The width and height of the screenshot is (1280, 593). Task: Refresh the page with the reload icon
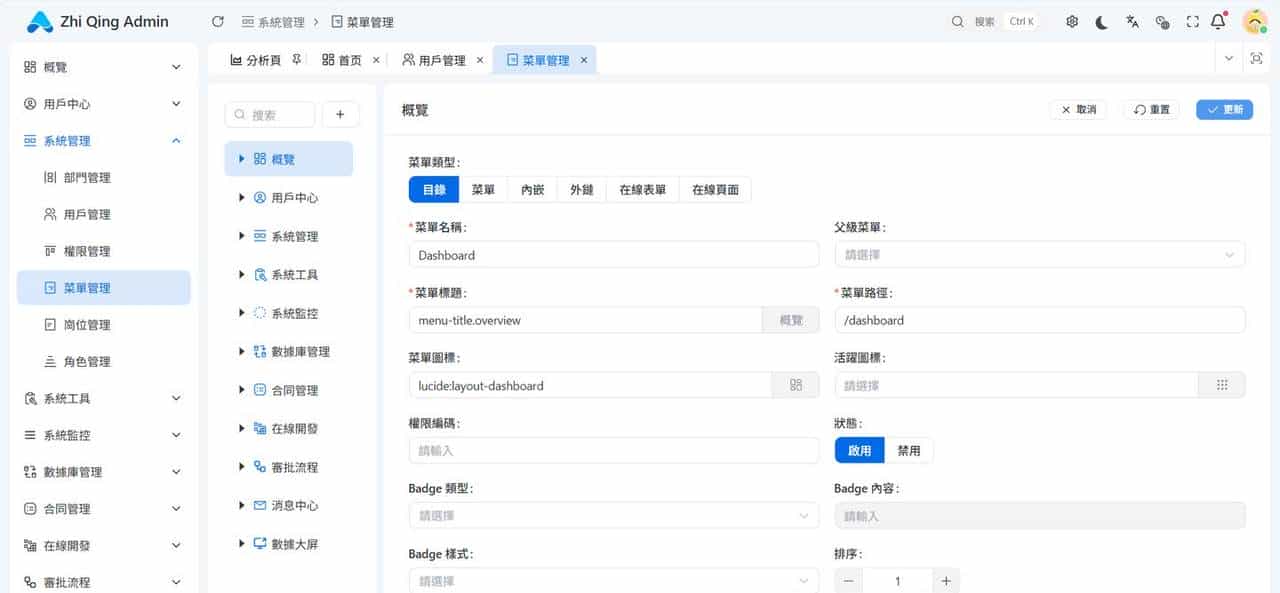pos(216,21)
